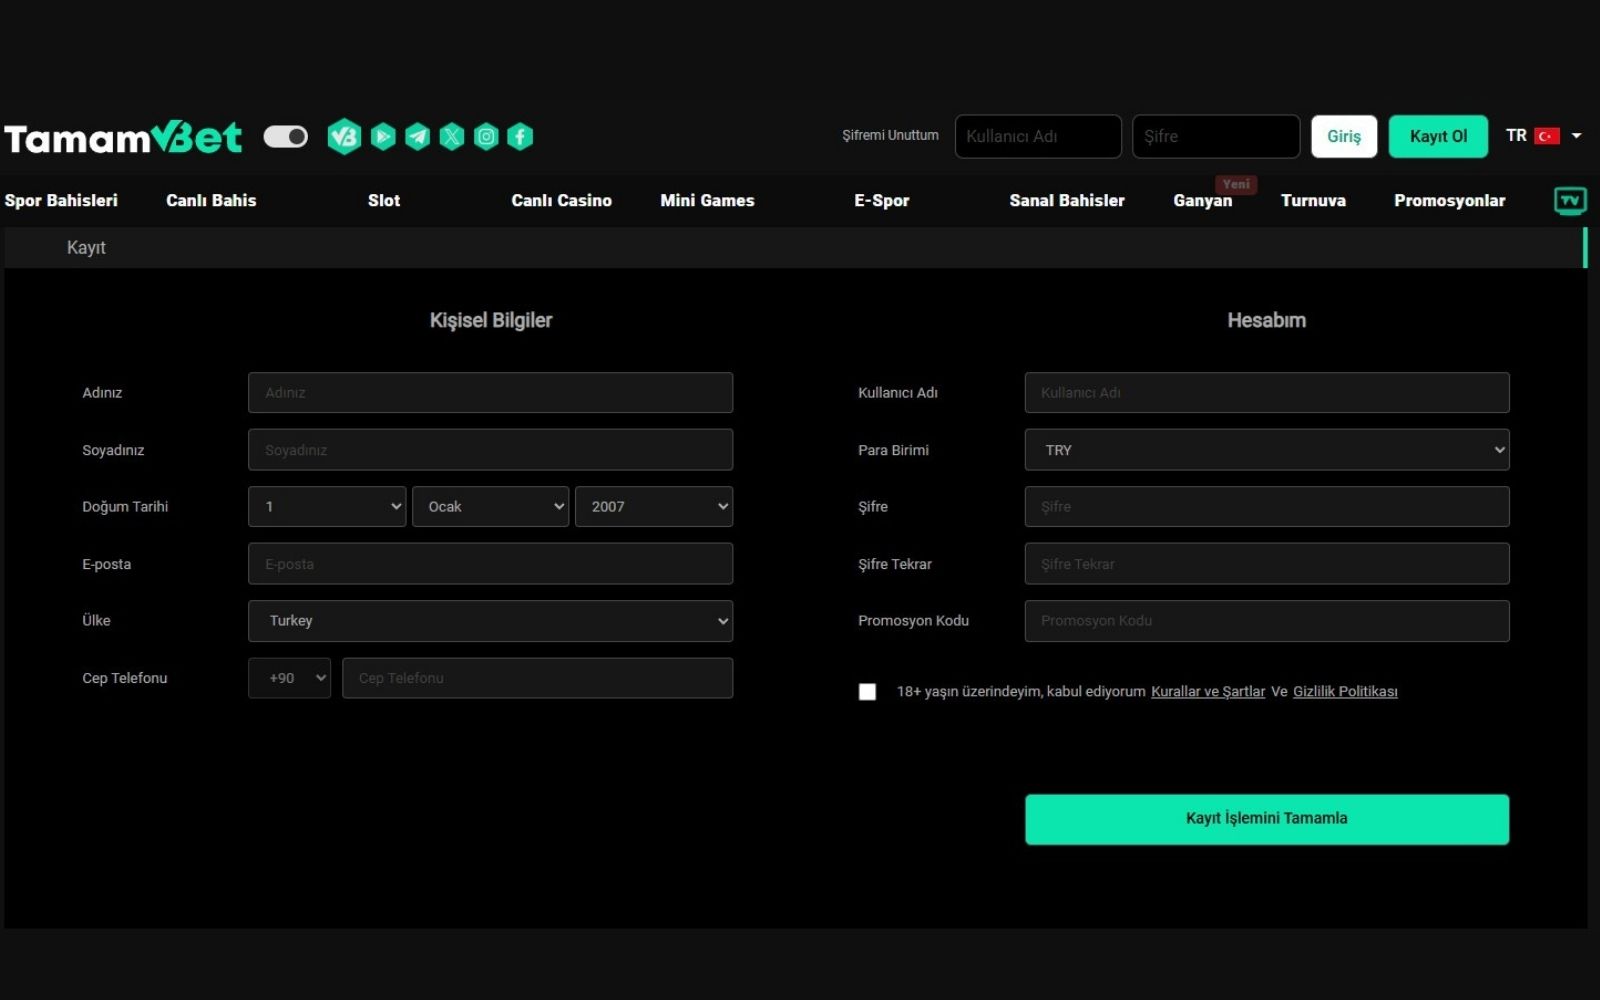Select the Ganyan menu with Yeni badge
The image size is (1600, 1000).
tap(1203, 200)
